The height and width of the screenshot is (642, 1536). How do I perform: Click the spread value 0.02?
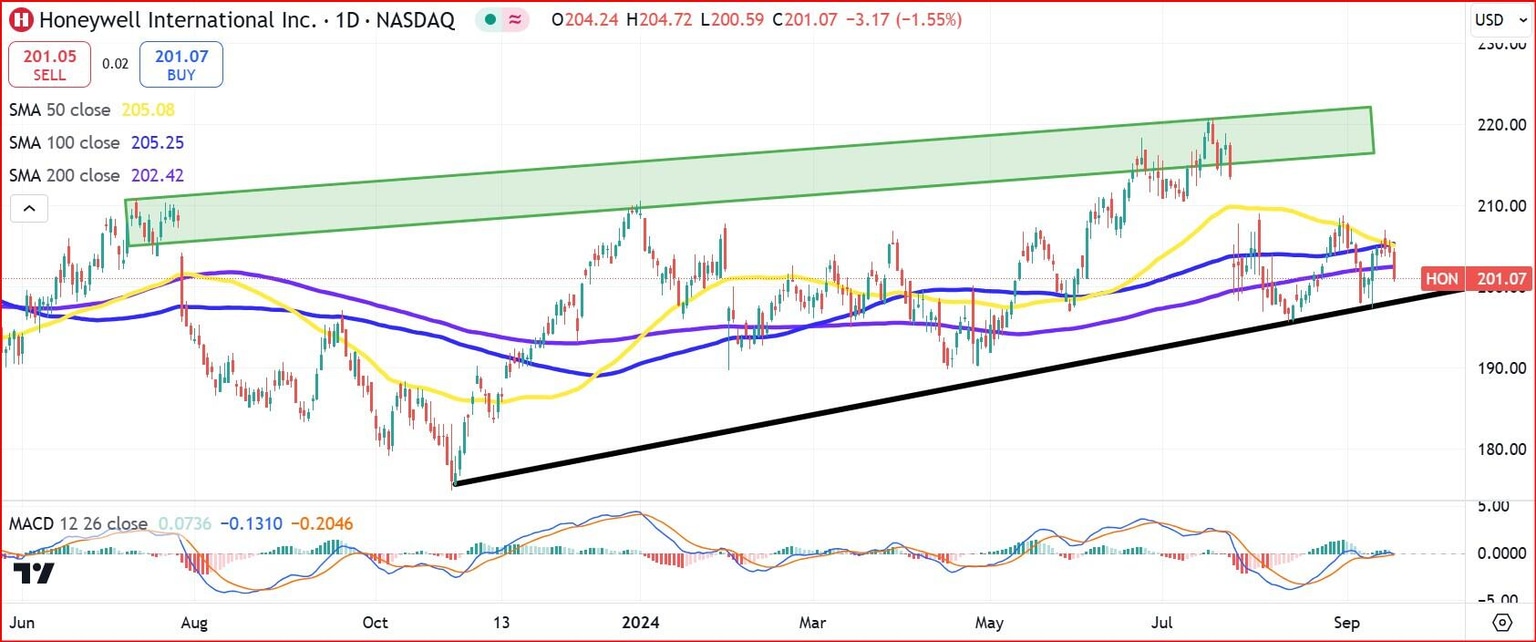[x=116, y=64]
